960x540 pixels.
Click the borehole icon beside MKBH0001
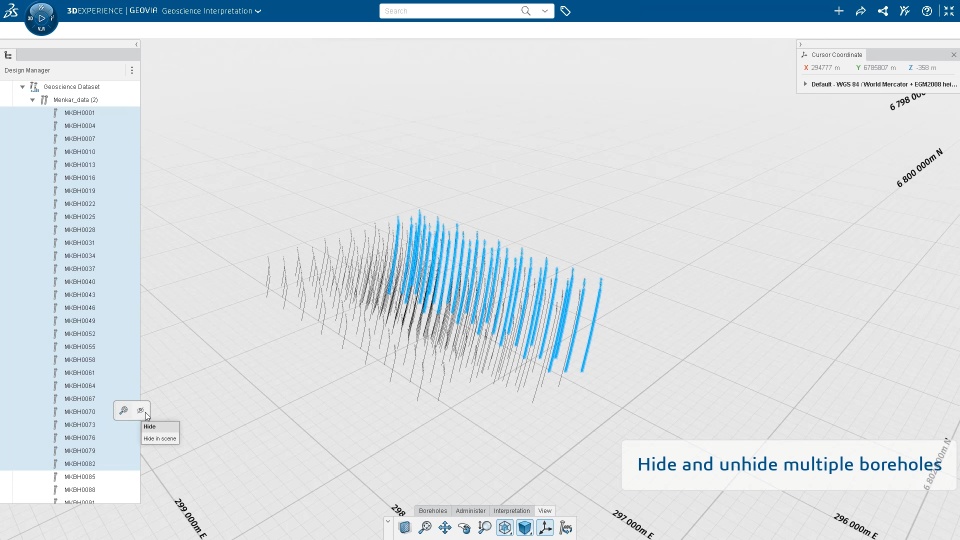[x=55, y=113]
